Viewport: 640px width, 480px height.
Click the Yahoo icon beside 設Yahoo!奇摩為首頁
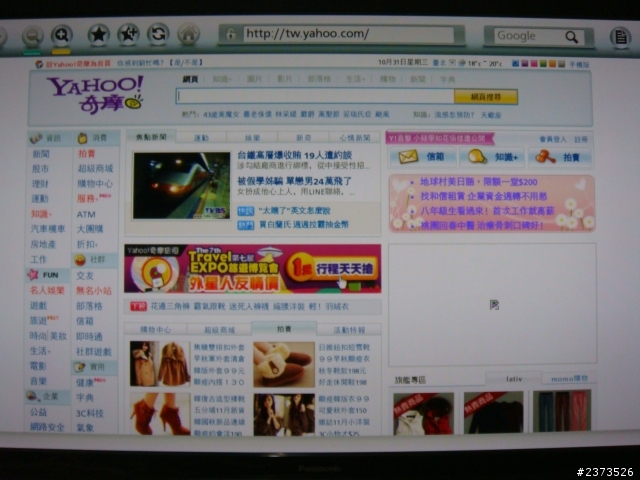39,64
